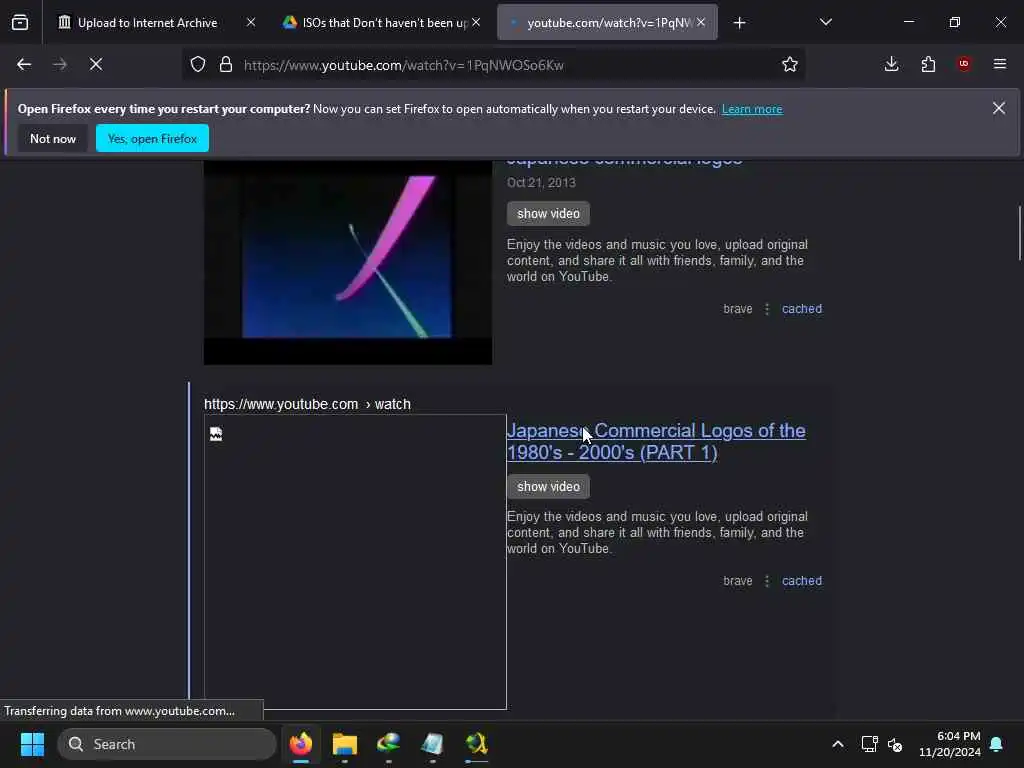Close the ISOs Google Drive tab
This screenshot has height=768, width=1024.
click(476, 22)
